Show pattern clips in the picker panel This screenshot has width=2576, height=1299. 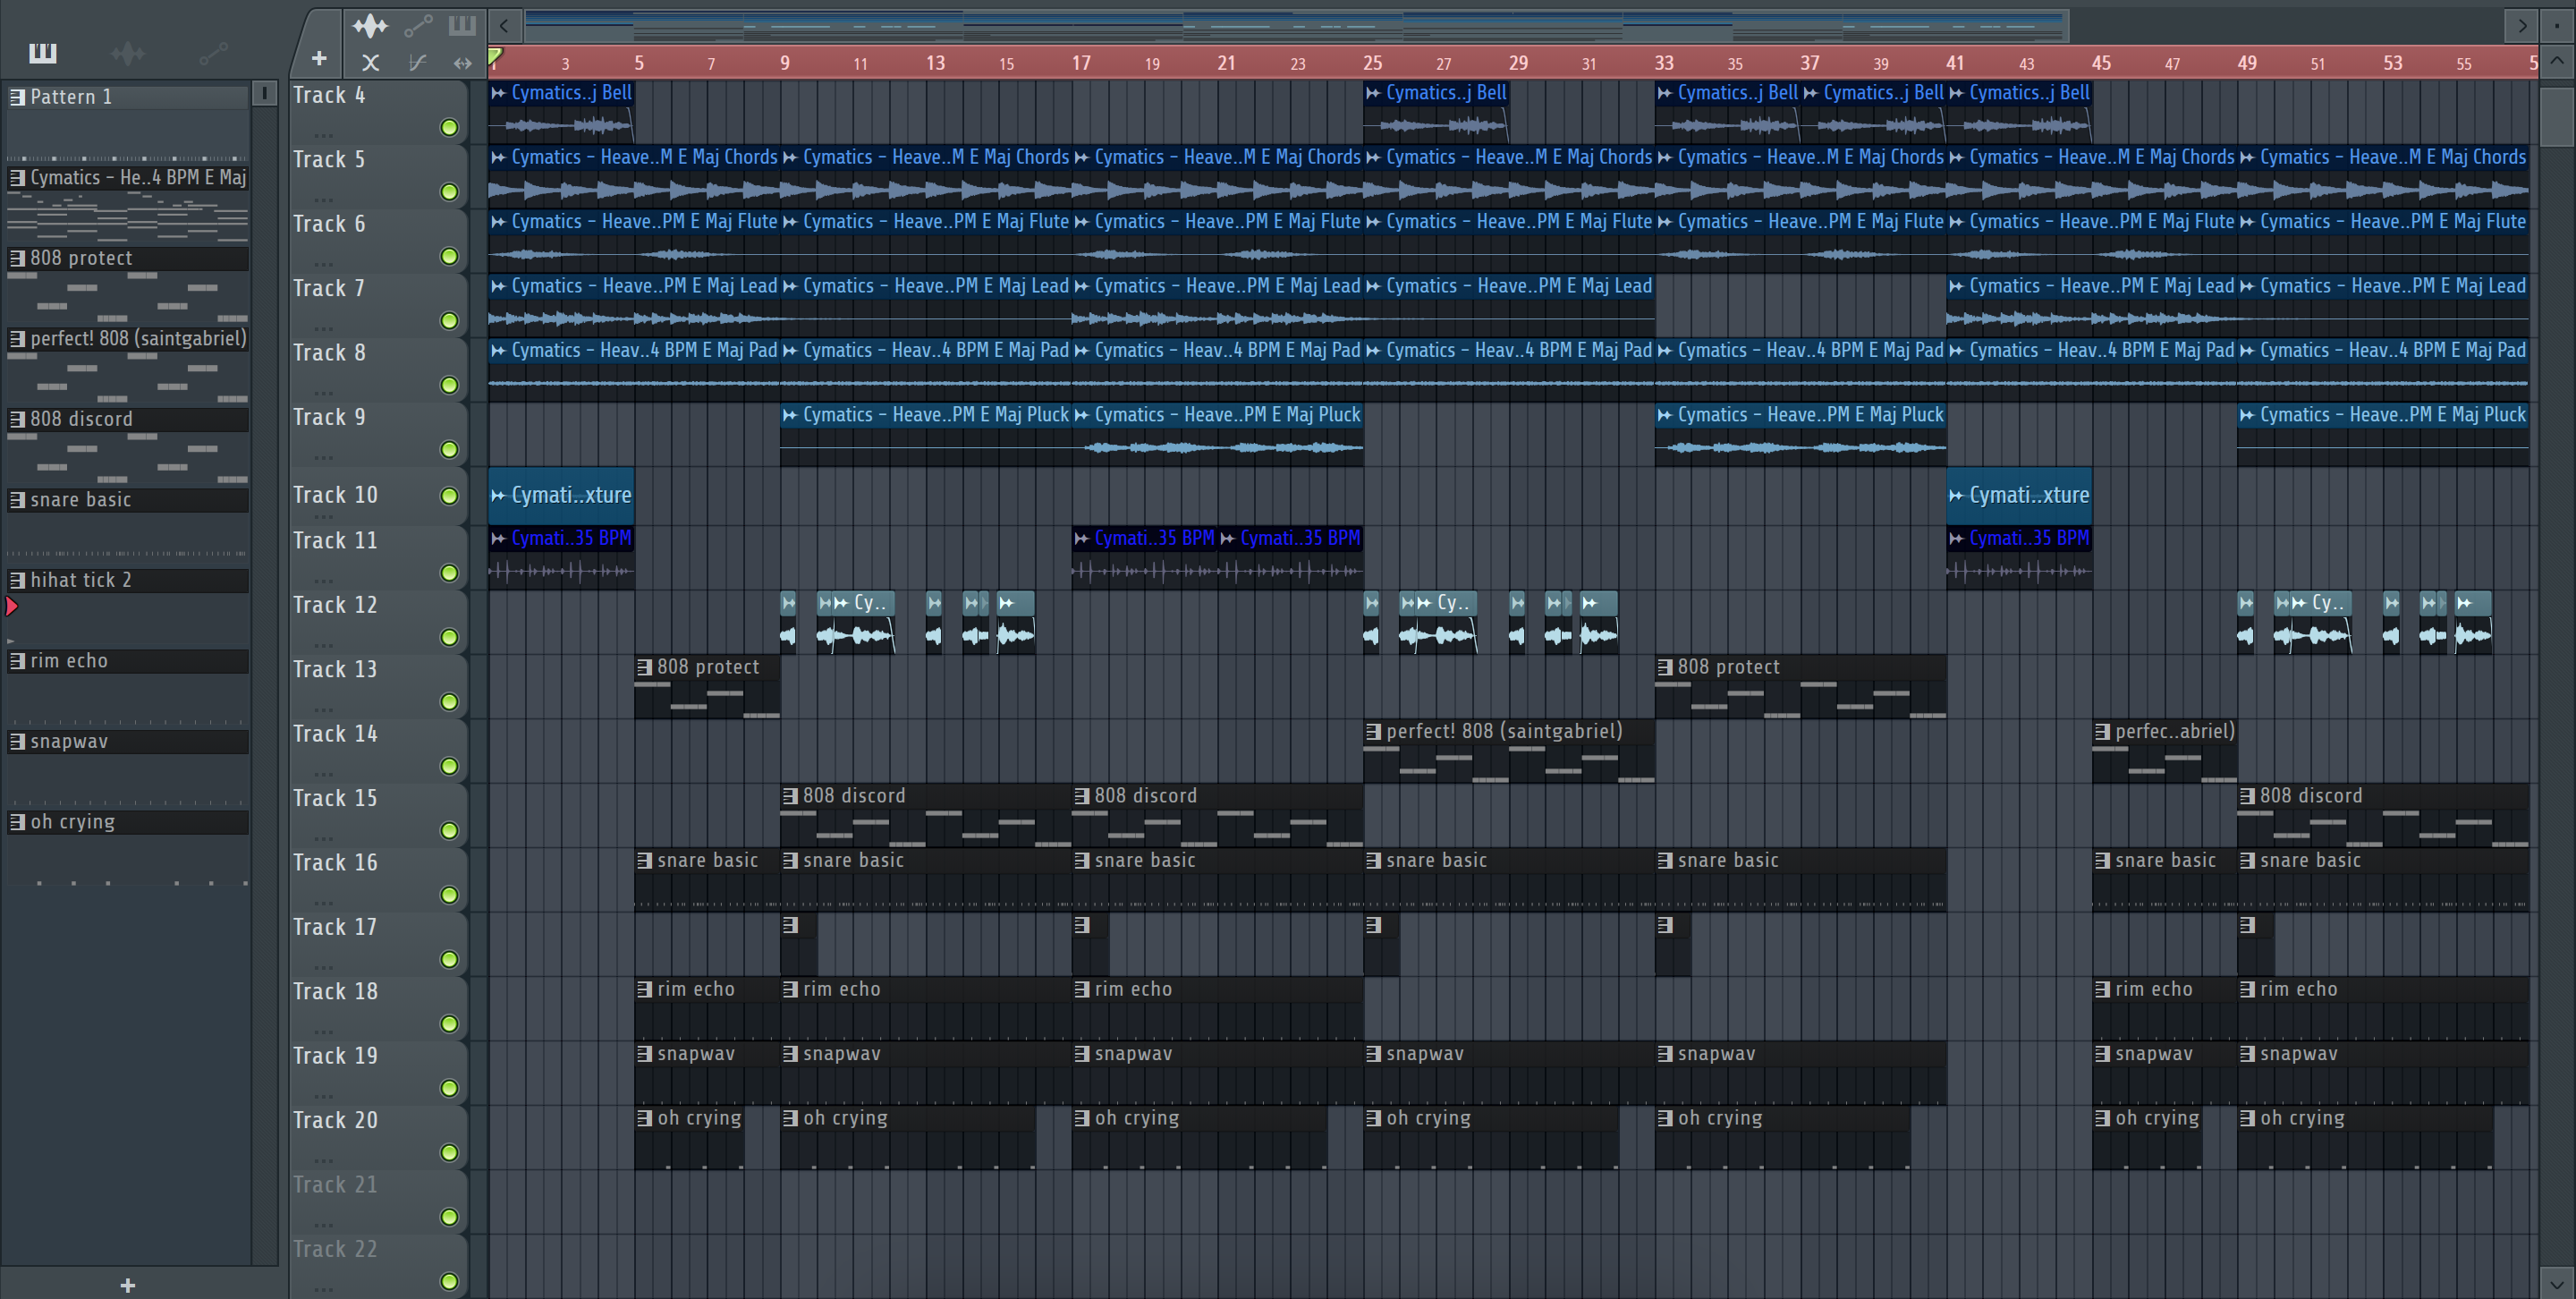[x=42, y=52]
